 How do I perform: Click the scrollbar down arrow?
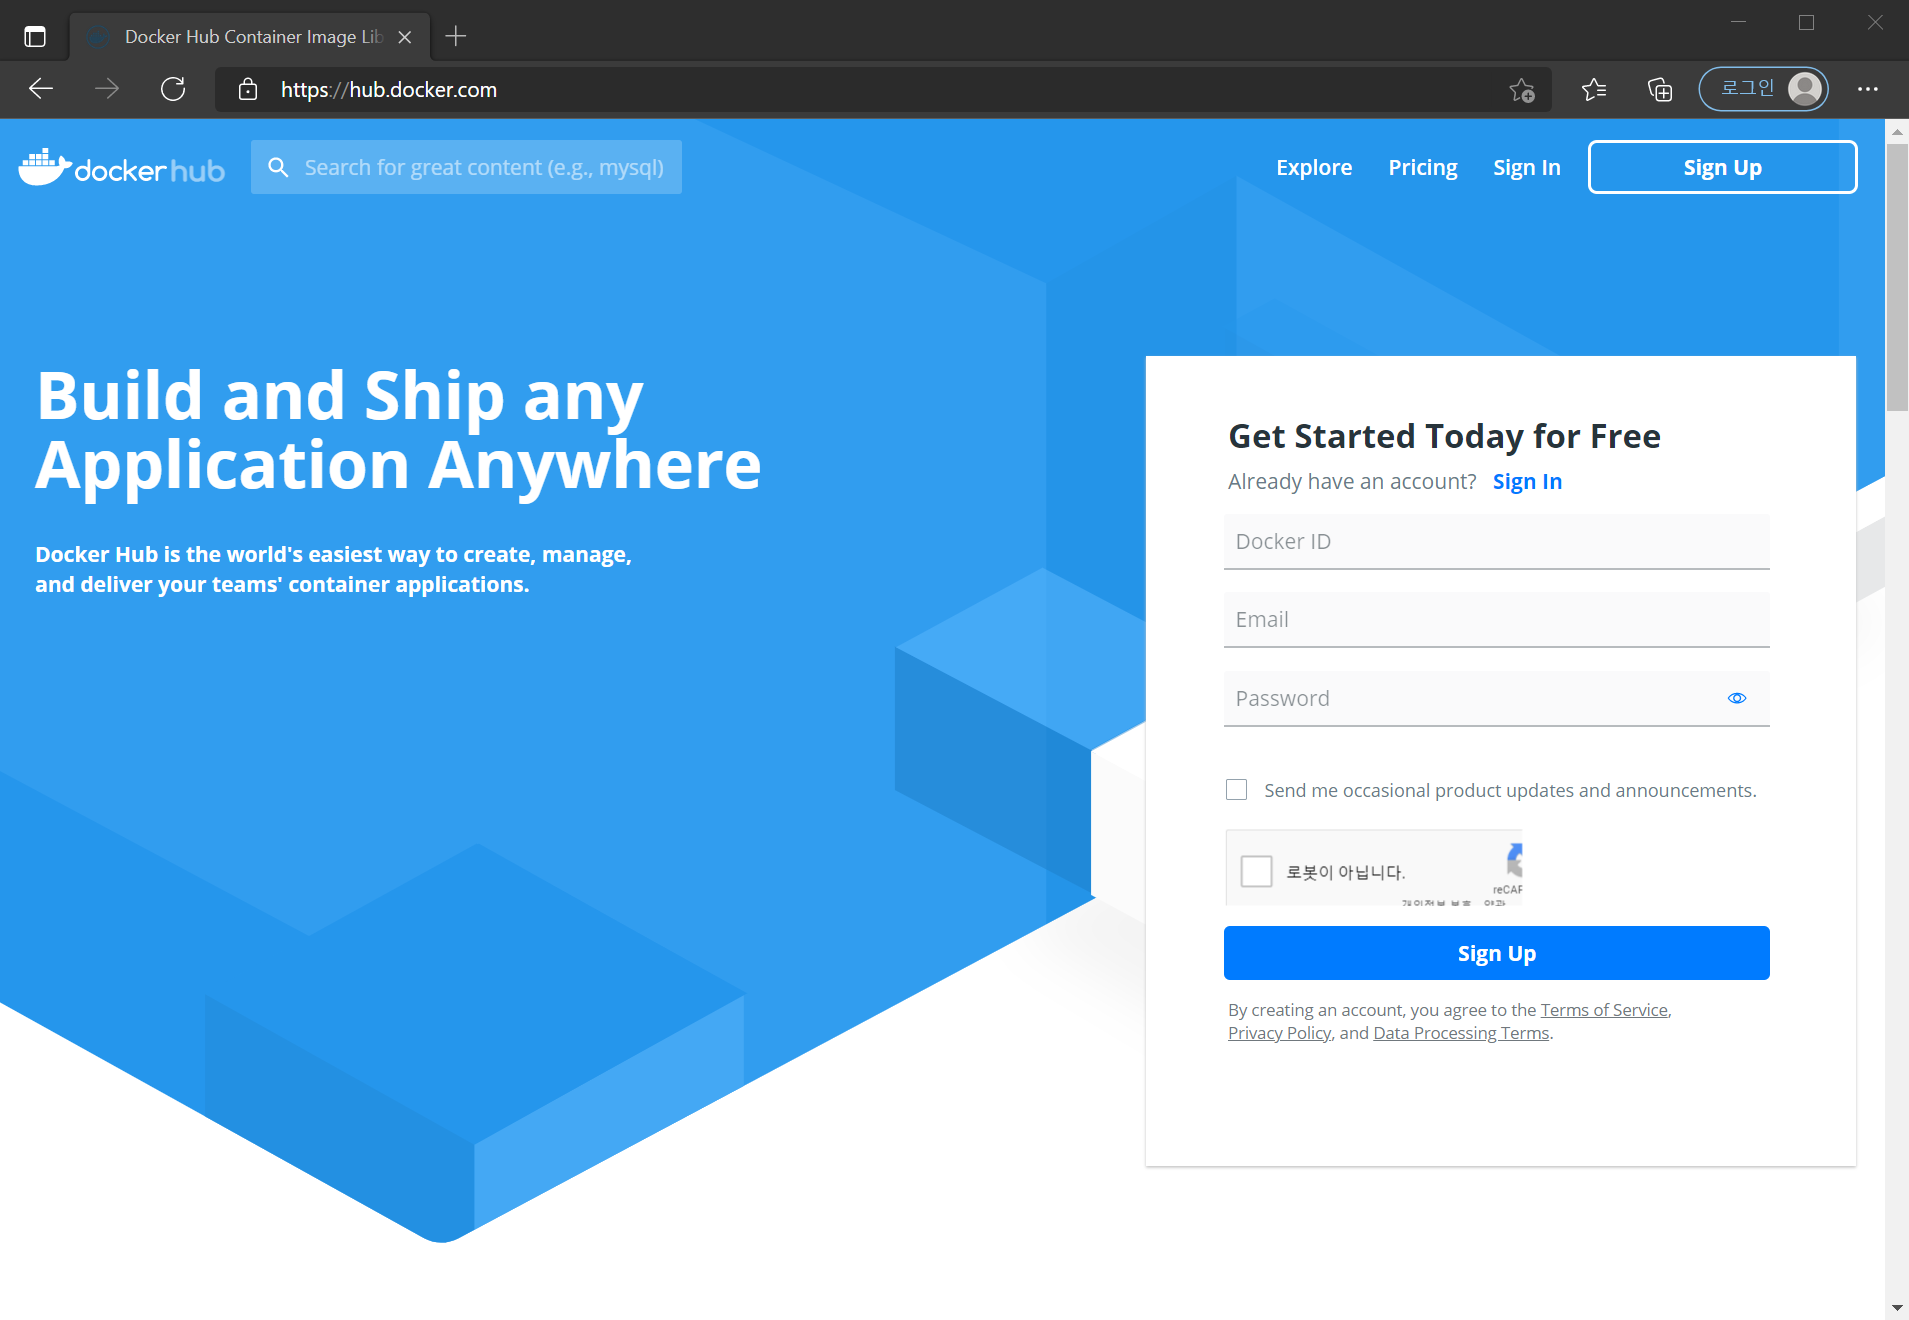[1897, 1308]
